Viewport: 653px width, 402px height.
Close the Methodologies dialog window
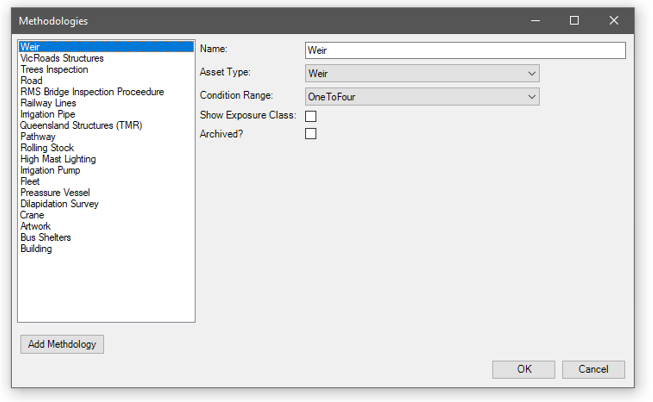click(614, 21)
